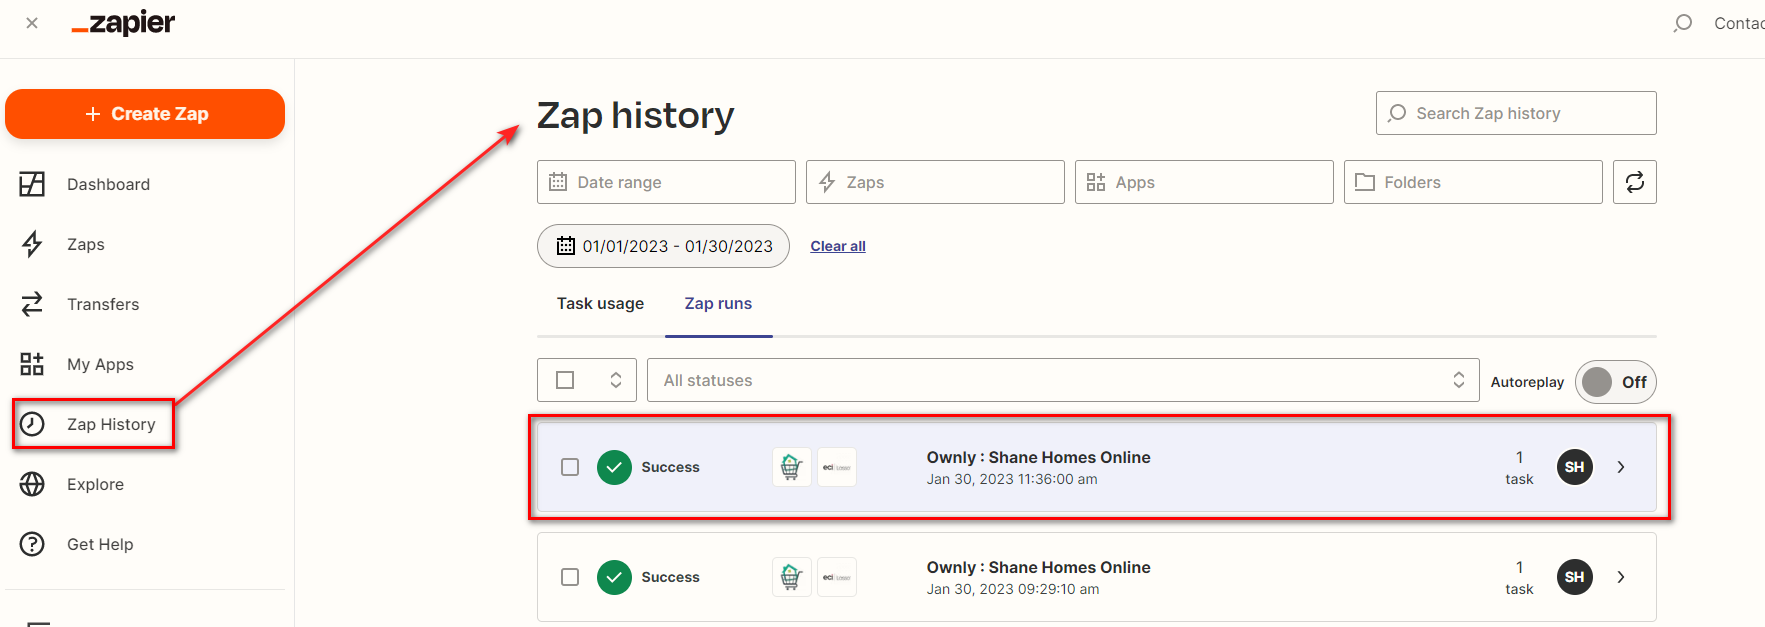Open Zaps from the sidebar

(x=86, y=244)
